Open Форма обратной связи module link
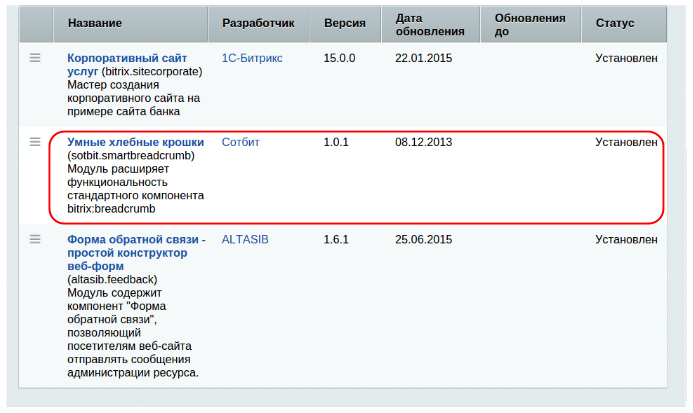This screenshot has height=413, width=693. [135, 240]
